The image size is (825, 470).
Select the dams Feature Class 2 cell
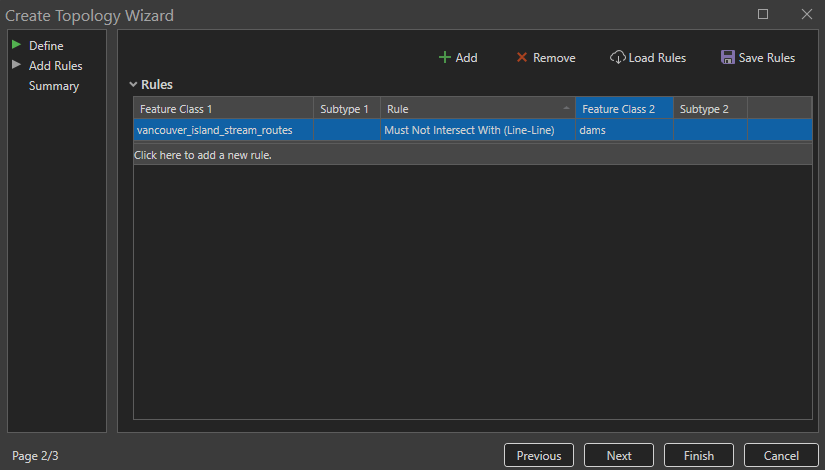click(x=623, y=131)
